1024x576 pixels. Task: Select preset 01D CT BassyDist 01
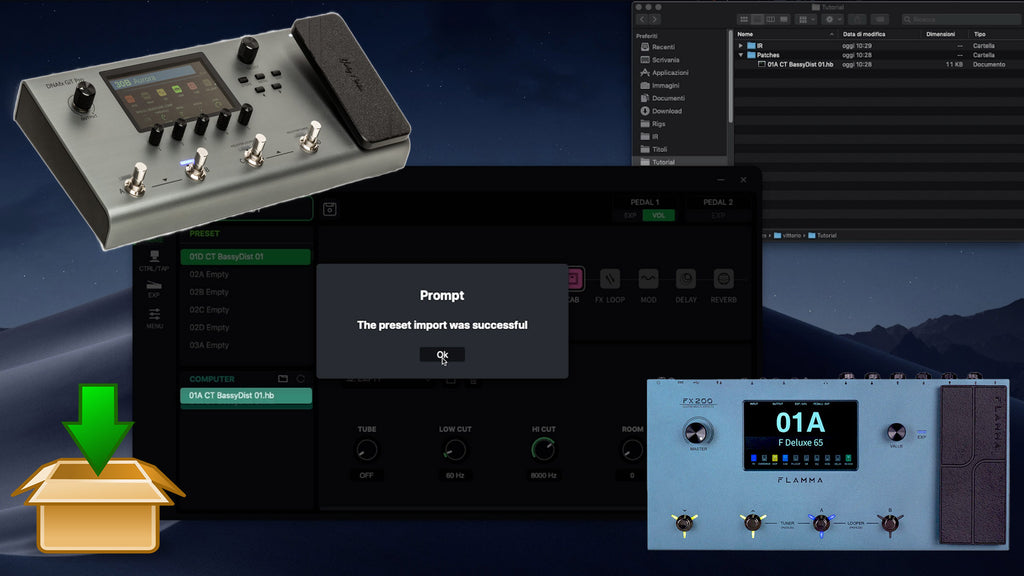point(246,257)
